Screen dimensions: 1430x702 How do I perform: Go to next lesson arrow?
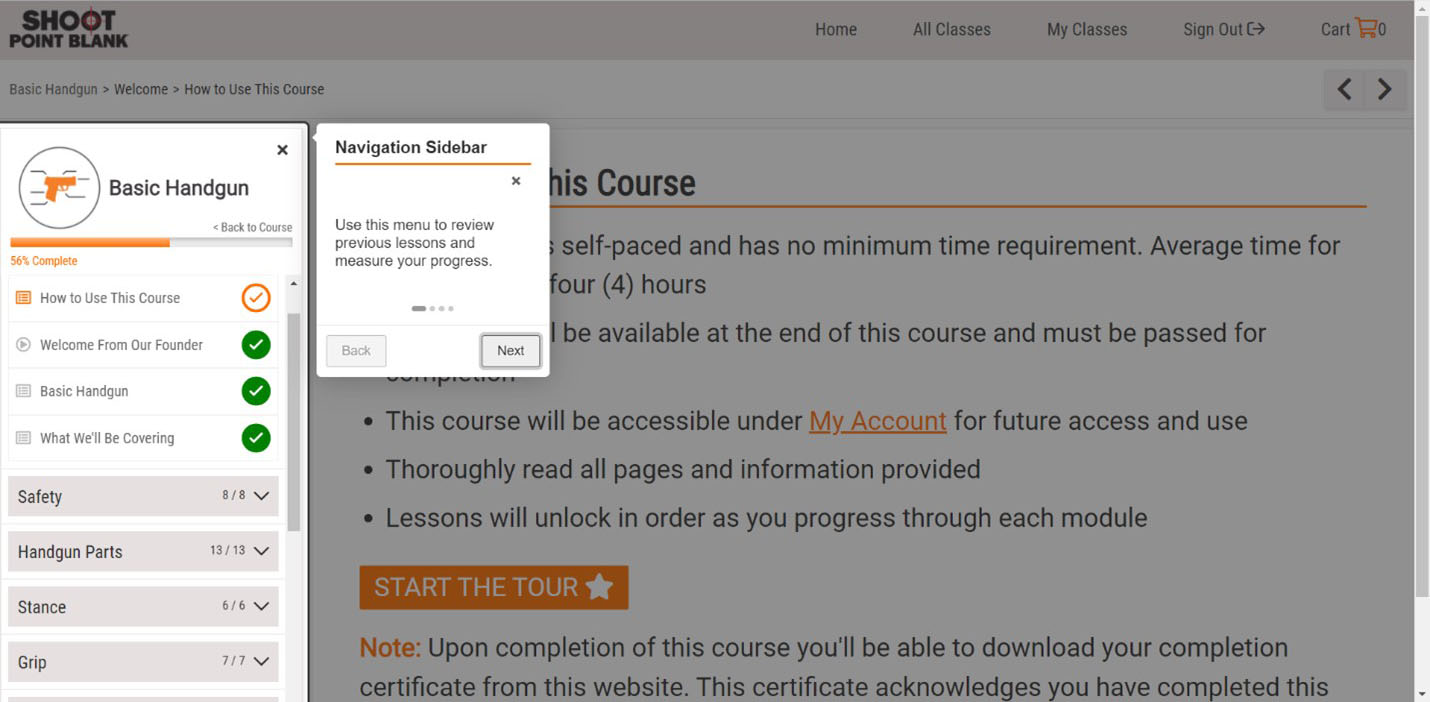coord(1385,90)
